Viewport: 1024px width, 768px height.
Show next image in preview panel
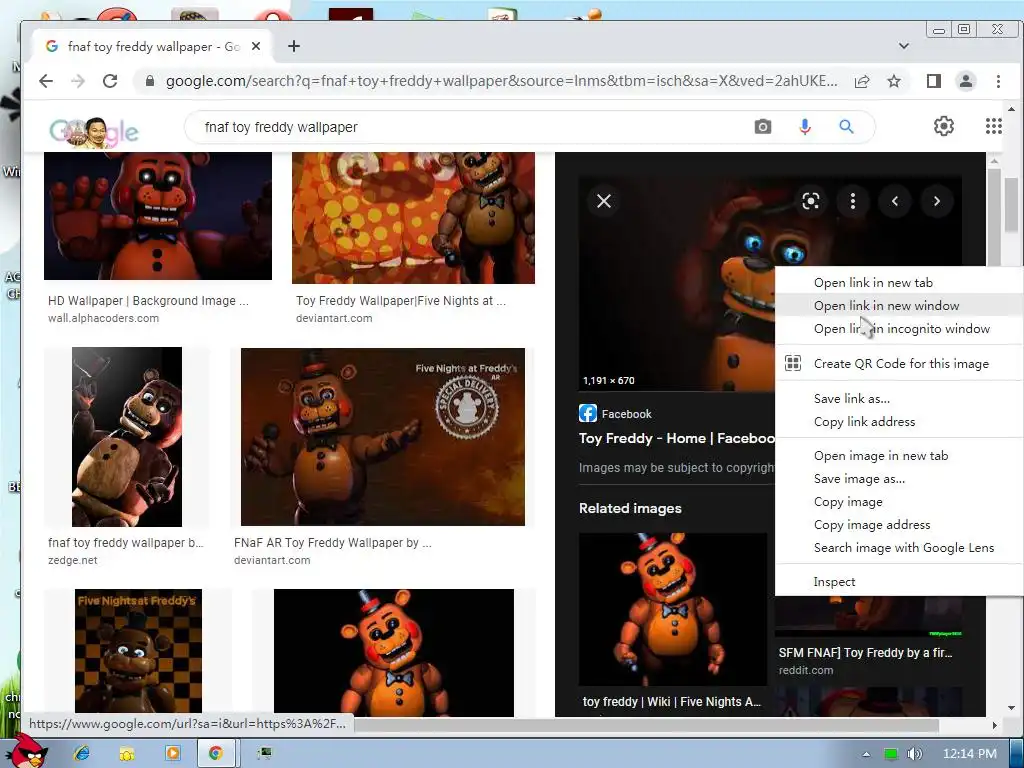936,201
